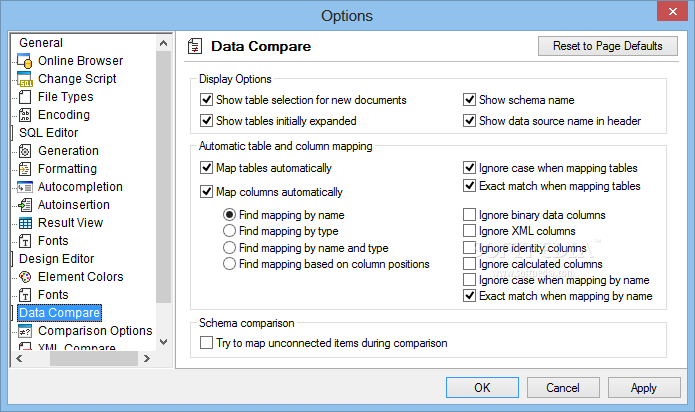Viewport: 695px width, 412px height.
Task: Enable Ignore XML columns checkbox
Action: (x=469, y=231)
